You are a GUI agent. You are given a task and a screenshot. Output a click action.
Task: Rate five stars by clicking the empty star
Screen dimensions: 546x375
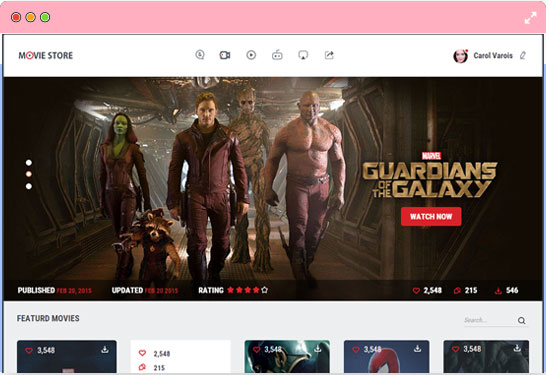[265, 290]
